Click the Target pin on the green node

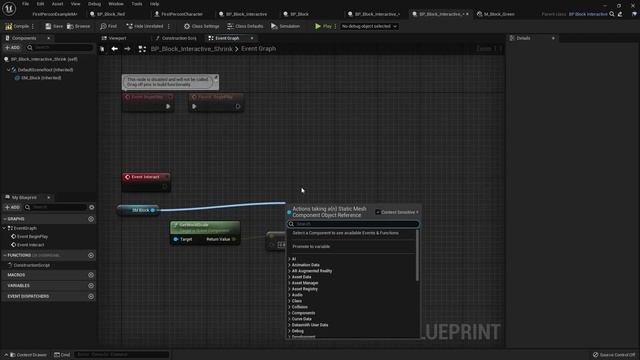coord(176,239)
